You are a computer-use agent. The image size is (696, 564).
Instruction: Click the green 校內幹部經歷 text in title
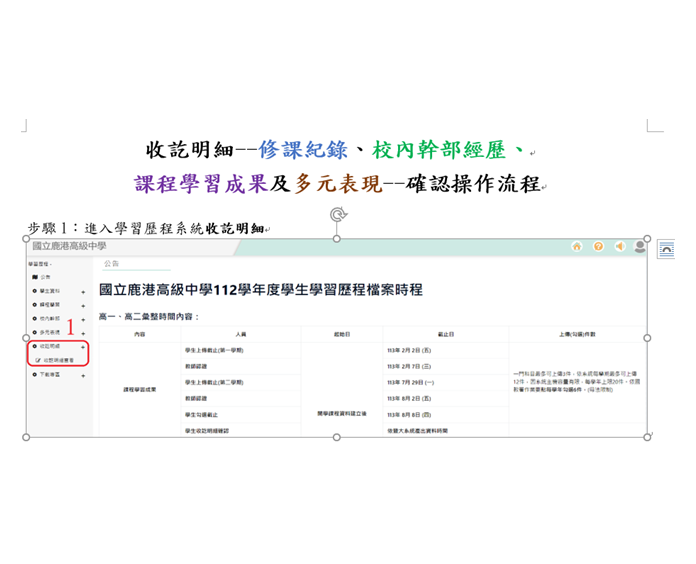point(439,150)
